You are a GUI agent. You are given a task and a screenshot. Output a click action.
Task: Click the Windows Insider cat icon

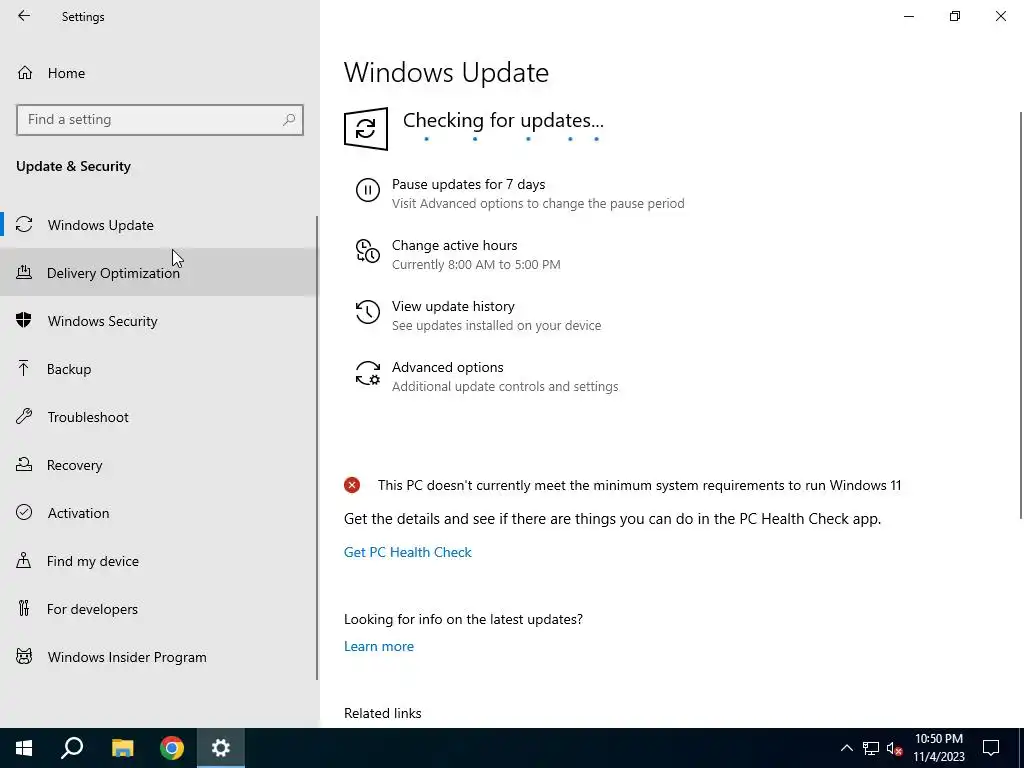24,656
